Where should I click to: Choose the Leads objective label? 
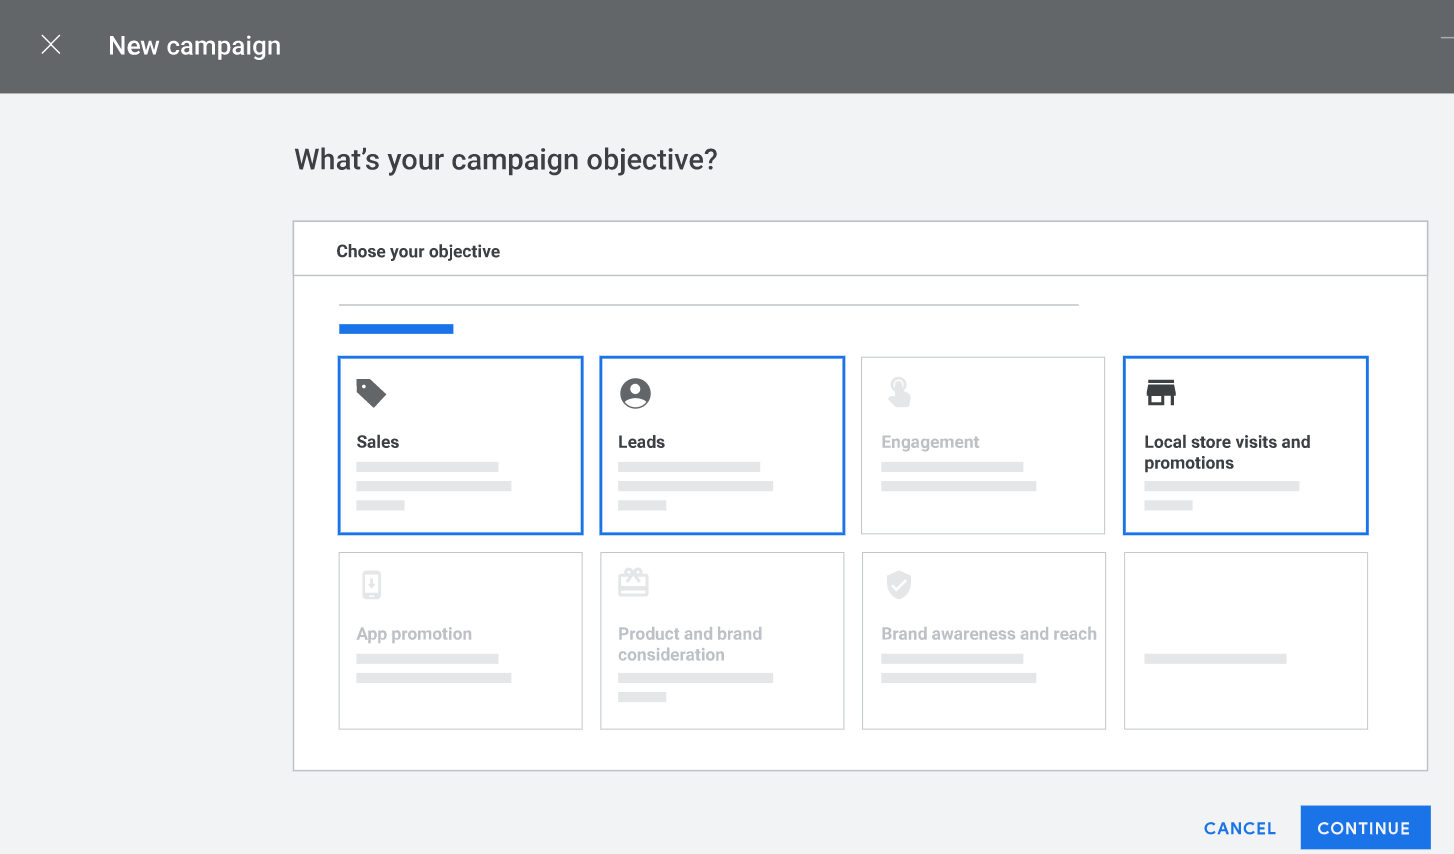(x=641, y=442)
